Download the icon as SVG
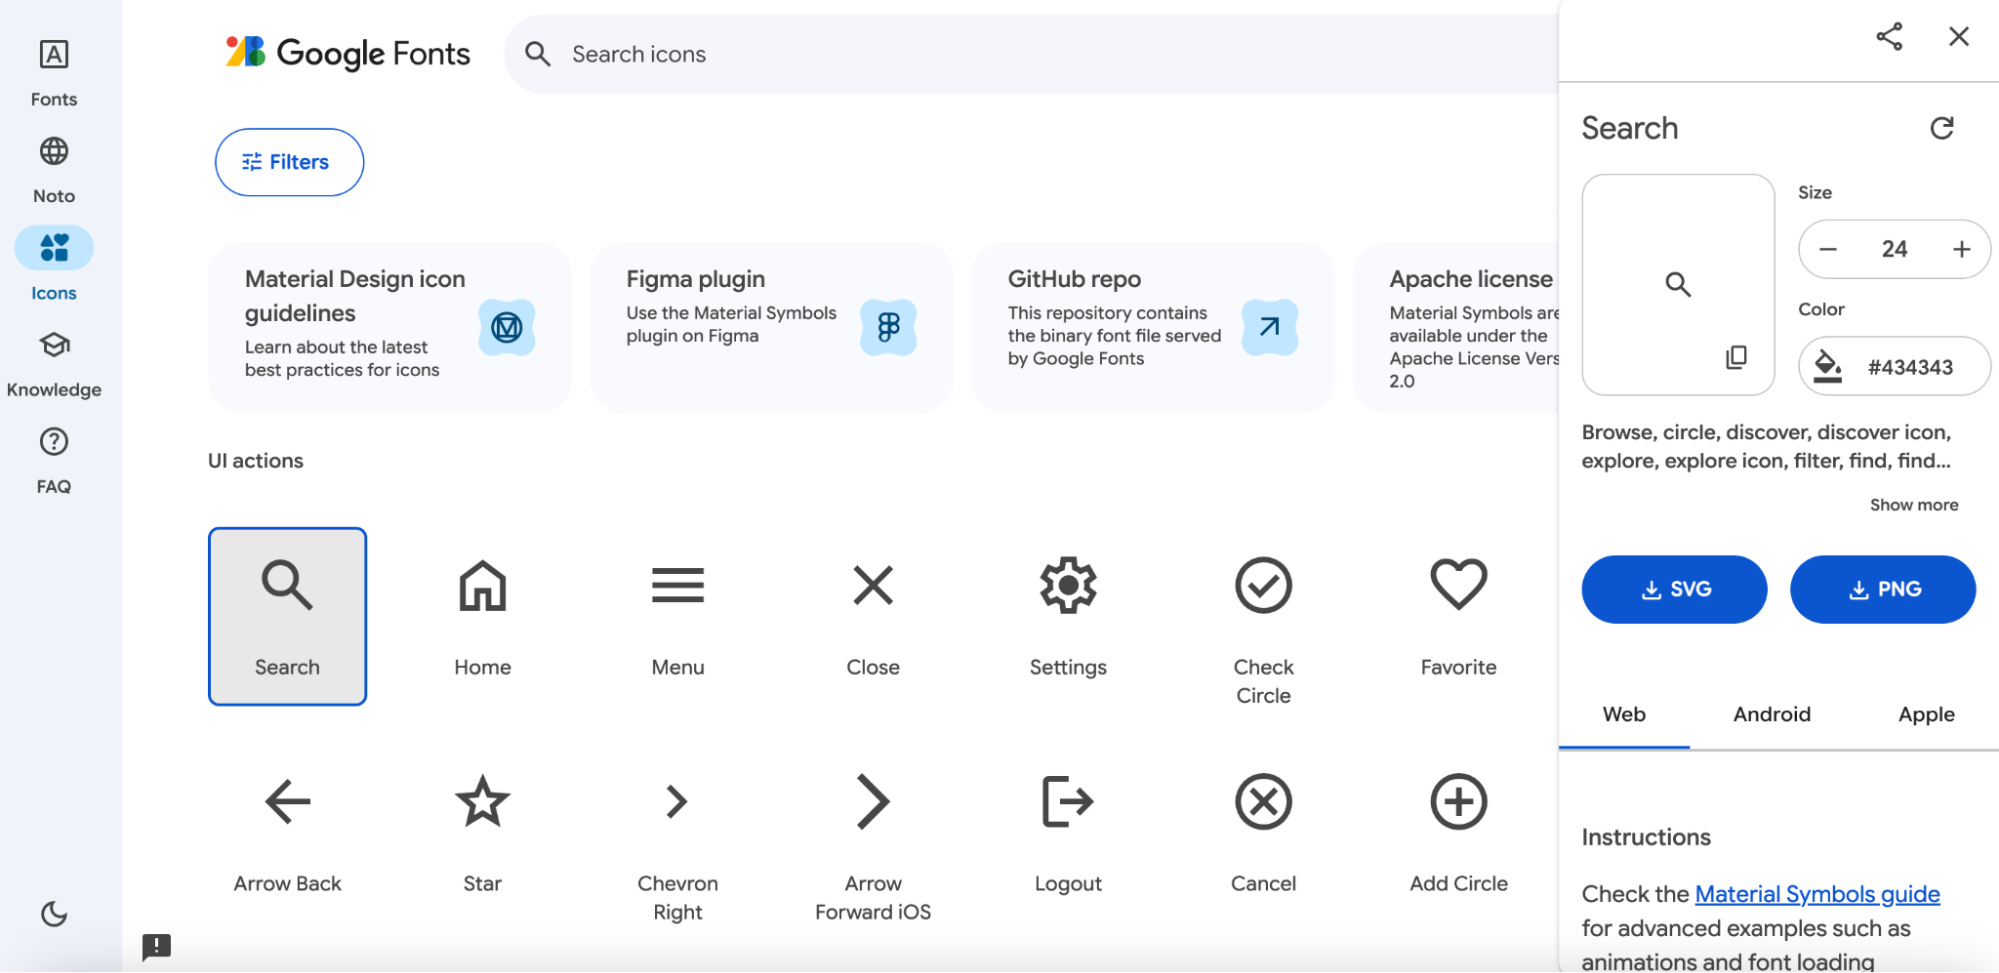 [x=1674, y=589]
